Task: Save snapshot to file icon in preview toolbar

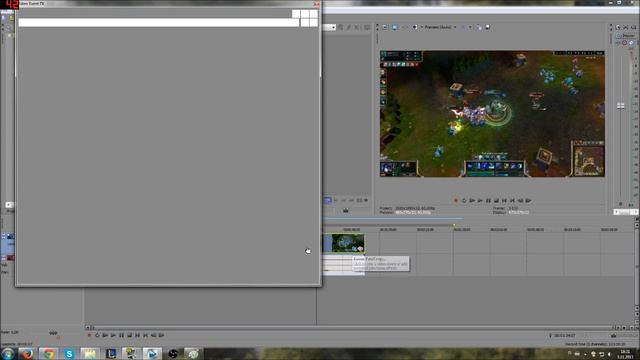Action: click(487, 27)
